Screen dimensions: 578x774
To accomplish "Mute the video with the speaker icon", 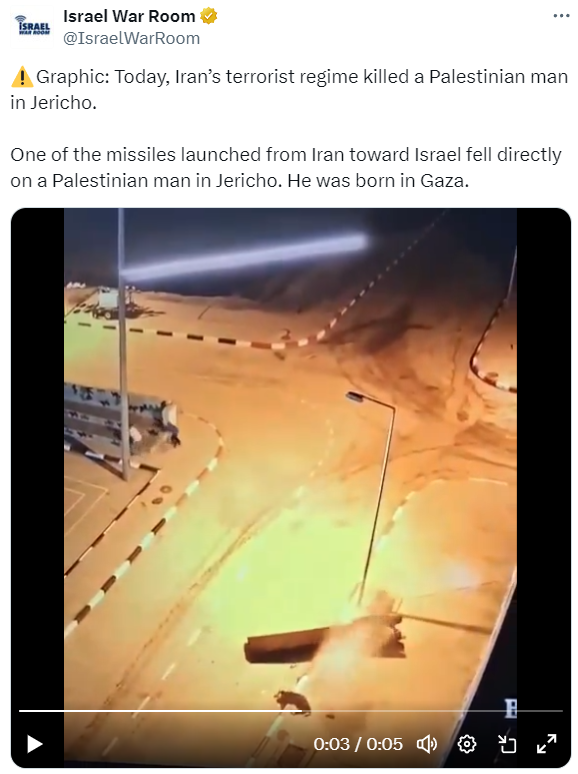I will pos(427,744).
